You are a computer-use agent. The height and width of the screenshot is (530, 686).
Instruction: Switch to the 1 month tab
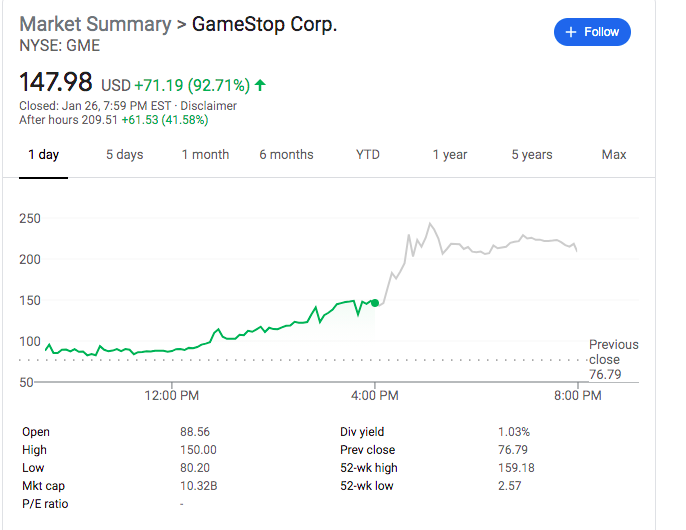click(x=205, y=155)
